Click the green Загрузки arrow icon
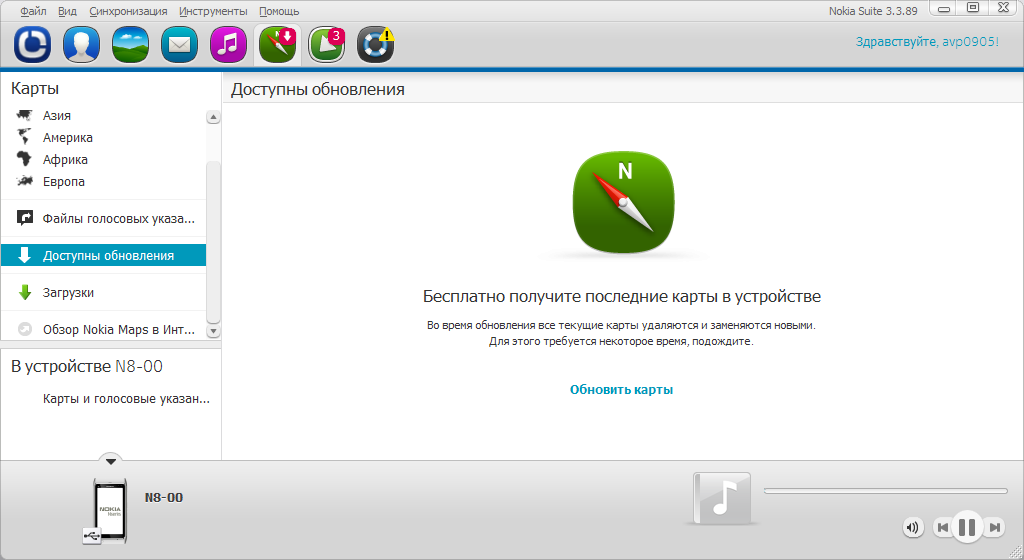Viewport: 1024px width, 560px height. [x=25, y=292]
